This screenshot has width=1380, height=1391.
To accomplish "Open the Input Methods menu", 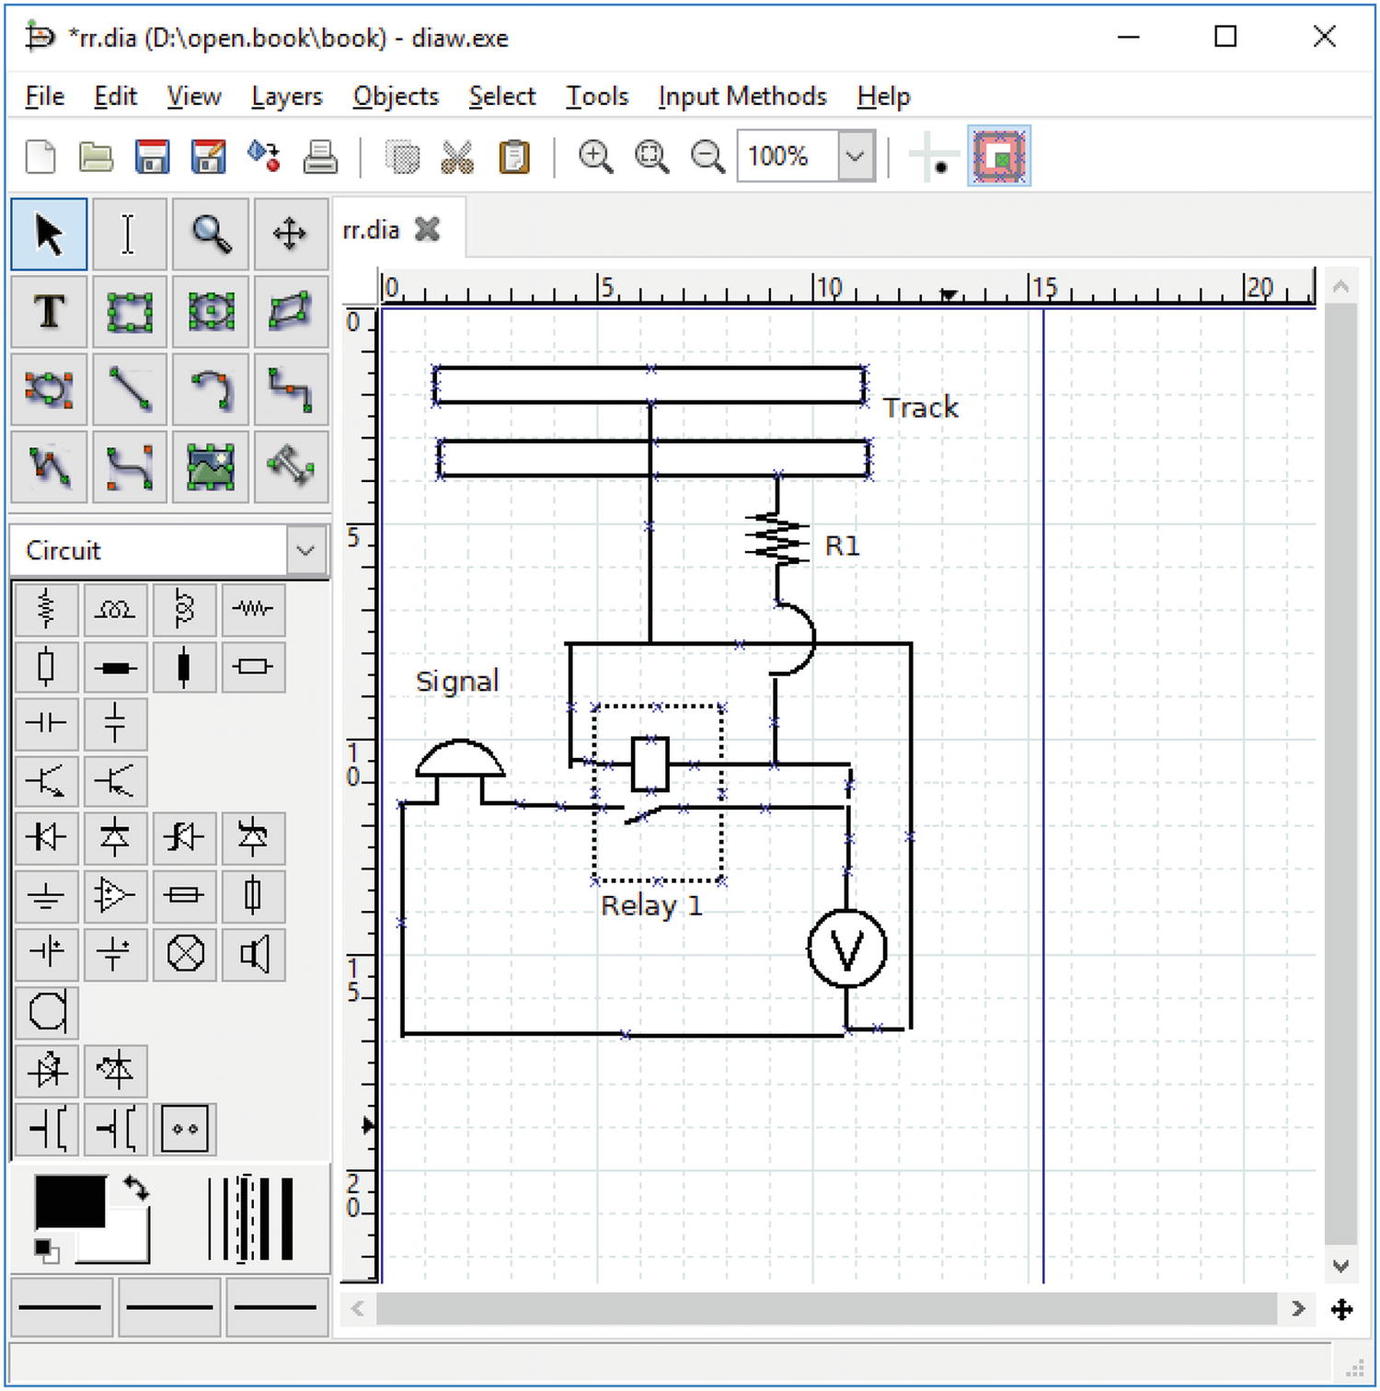I will click(x=742, y=96).
